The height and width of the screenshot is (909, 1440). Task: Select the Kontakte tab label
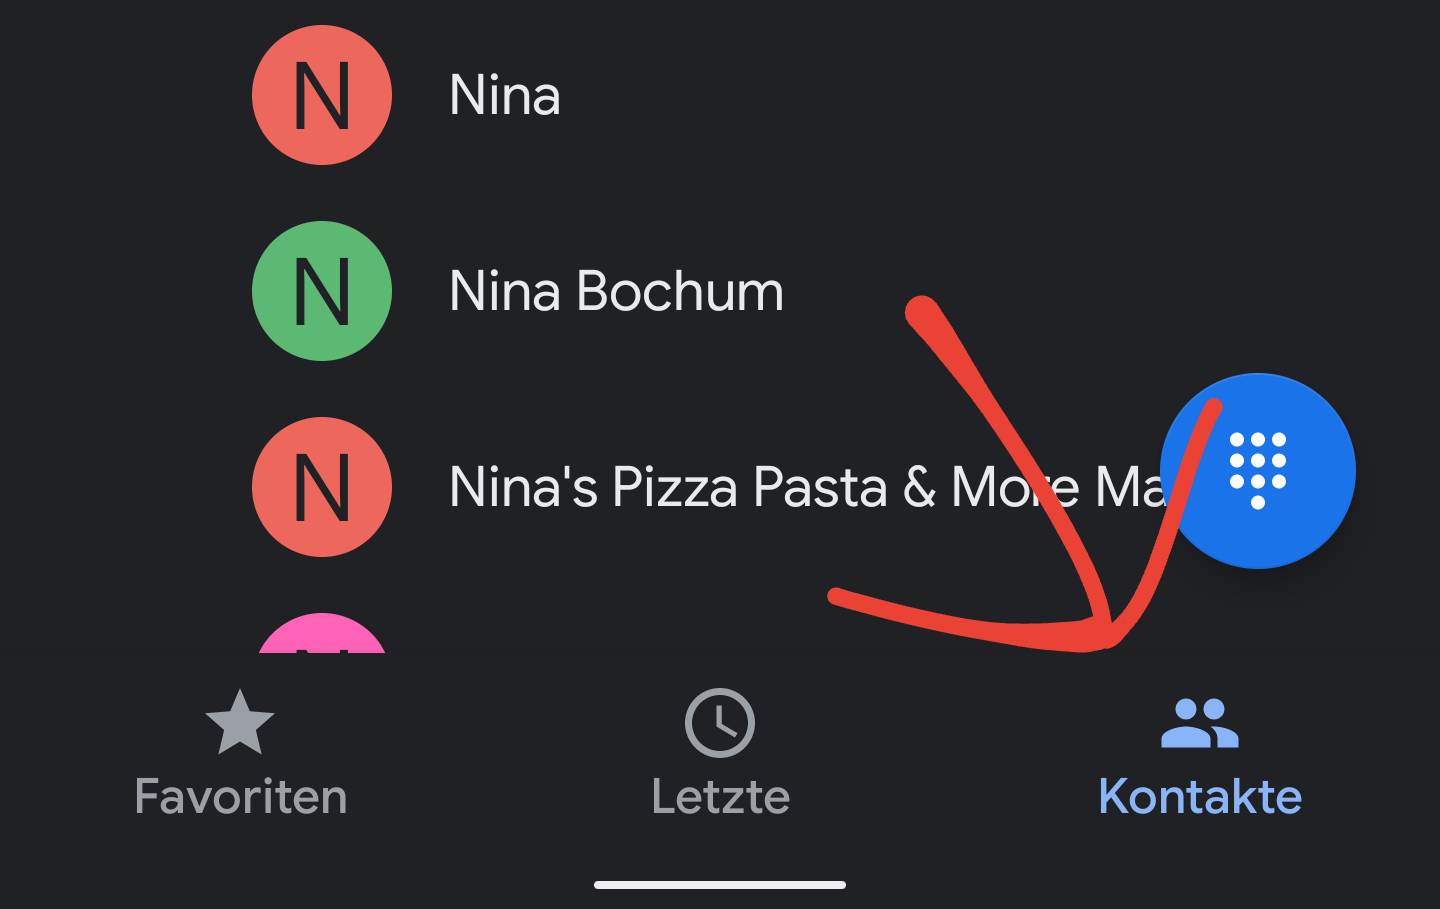pyautogui.click(x=1200, y=797)
